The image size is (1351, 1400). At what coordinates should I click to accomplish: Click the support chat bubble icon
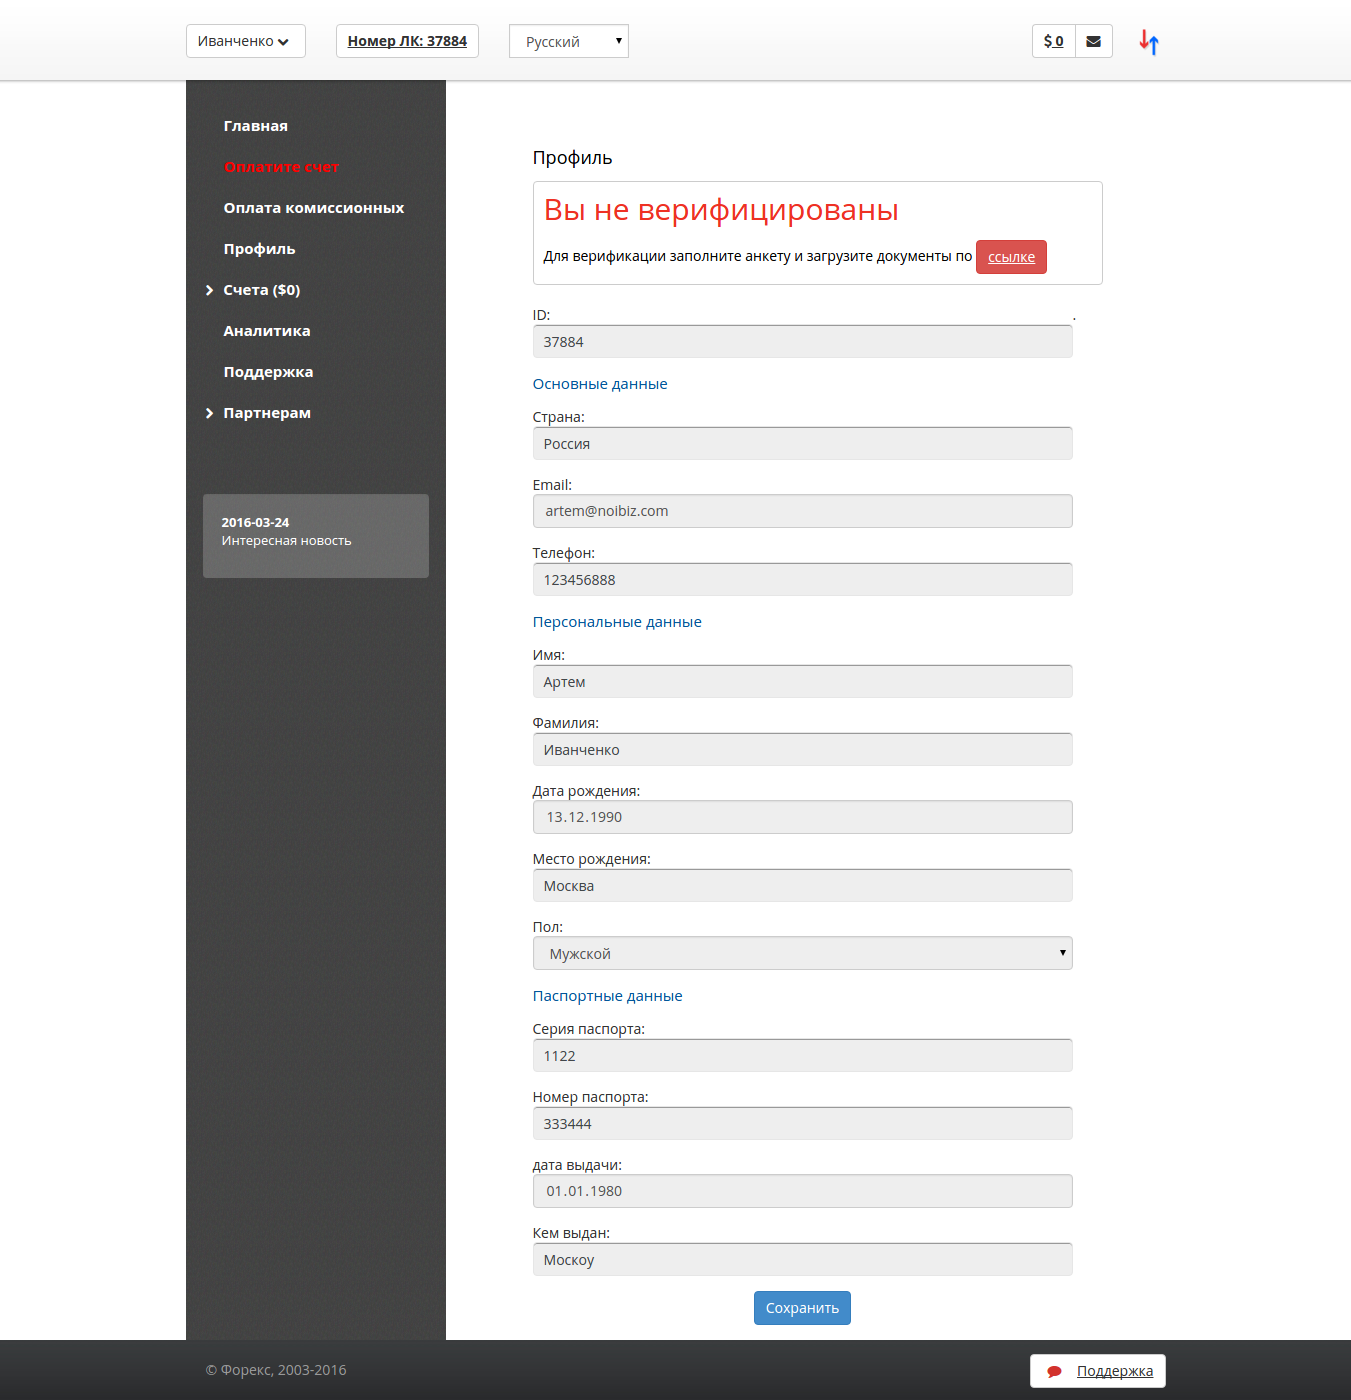1054,1371
